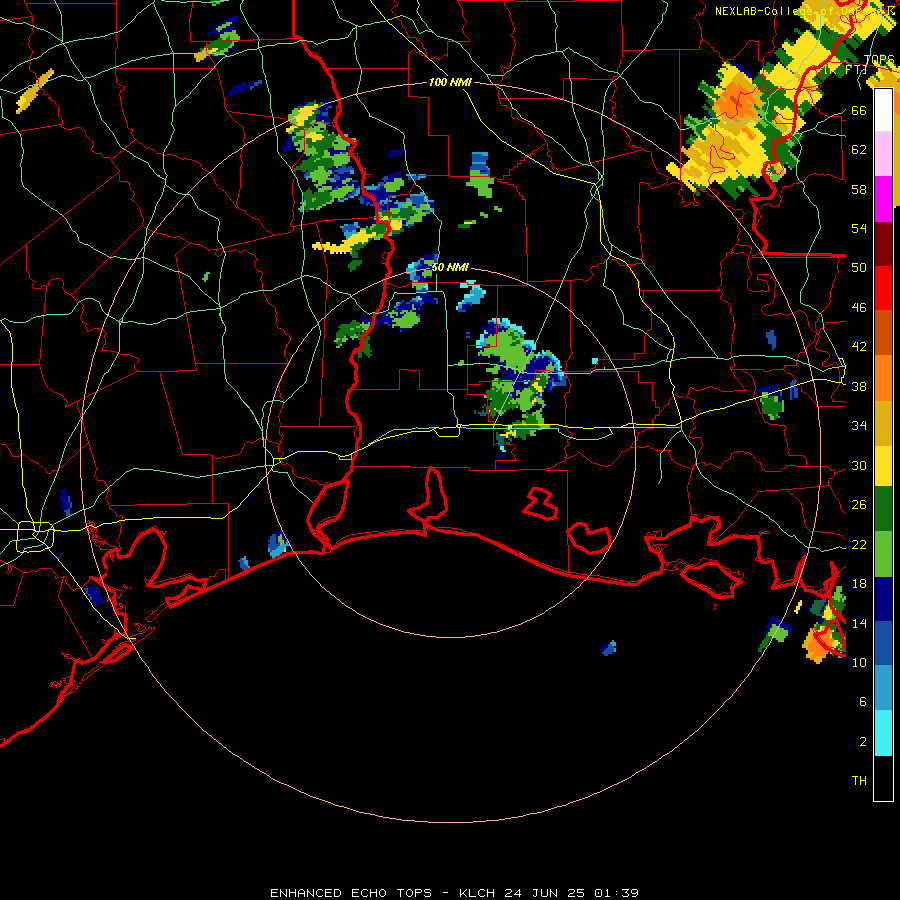Click the legend value "2"

pos(863,741)
